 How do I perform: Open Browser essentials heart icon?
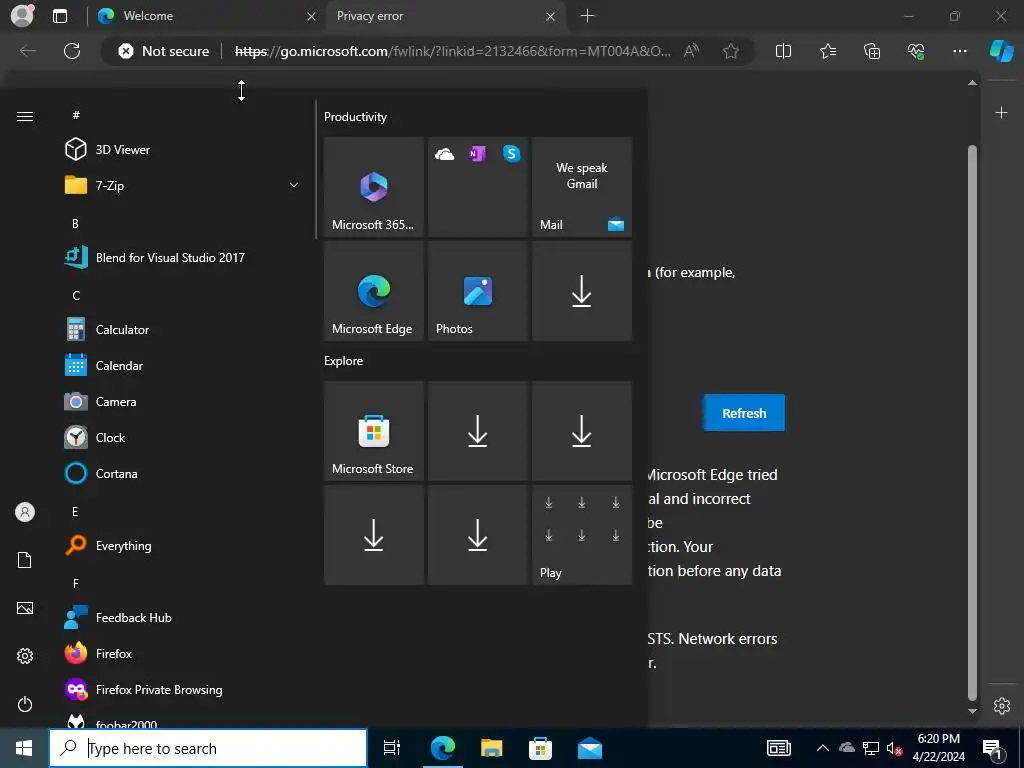pos(916,51)
